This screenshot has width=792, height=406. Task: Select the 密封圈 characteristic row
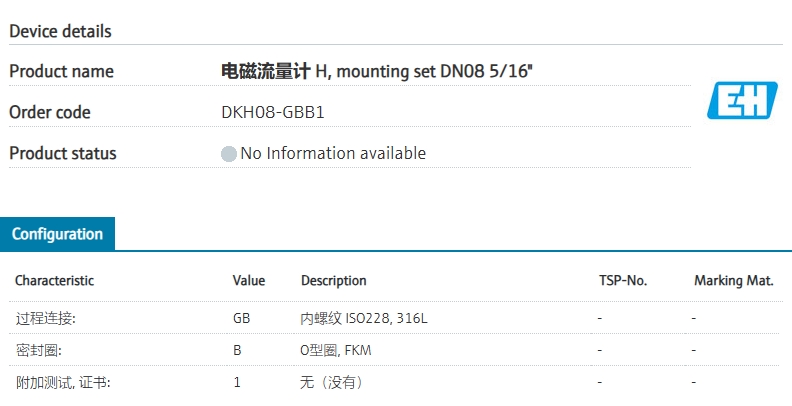click(x=396, y=350)
